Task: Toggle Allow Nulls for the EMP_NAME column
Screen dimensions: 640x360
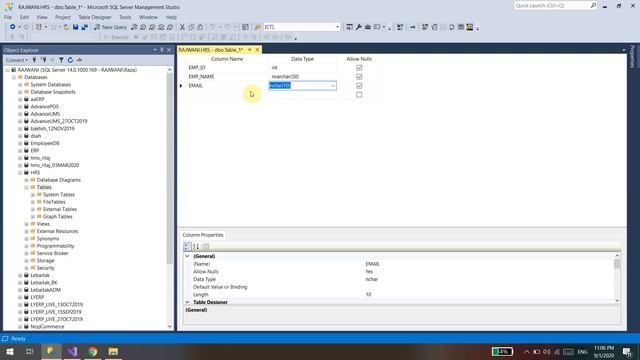Action: tap(359, 77)
